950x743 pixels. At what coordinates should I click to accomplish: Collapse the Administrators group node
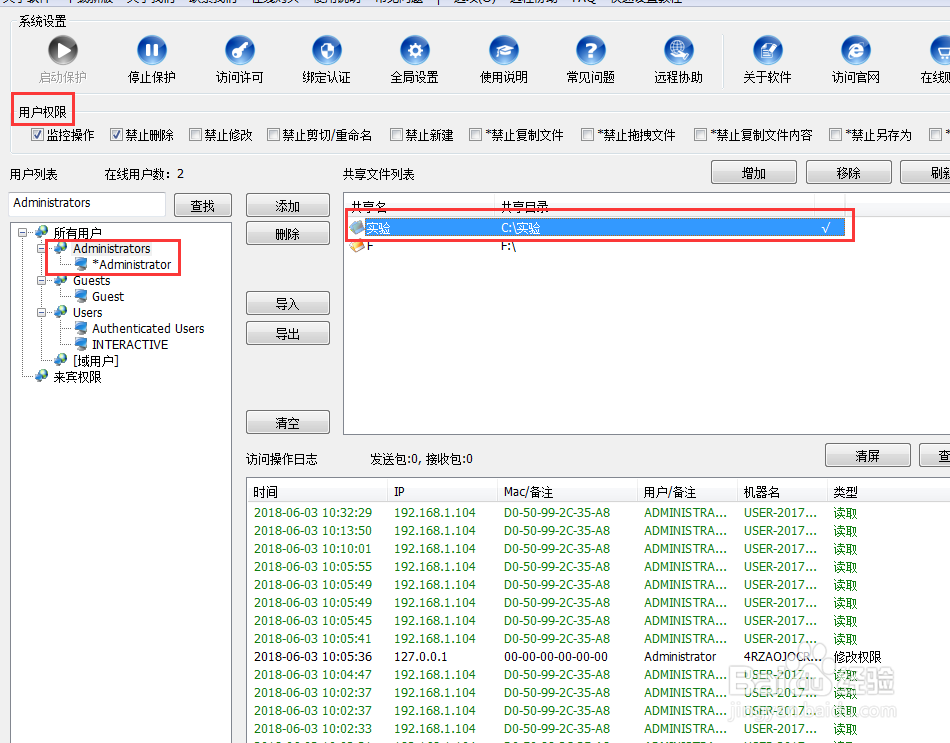pos(41,248)
